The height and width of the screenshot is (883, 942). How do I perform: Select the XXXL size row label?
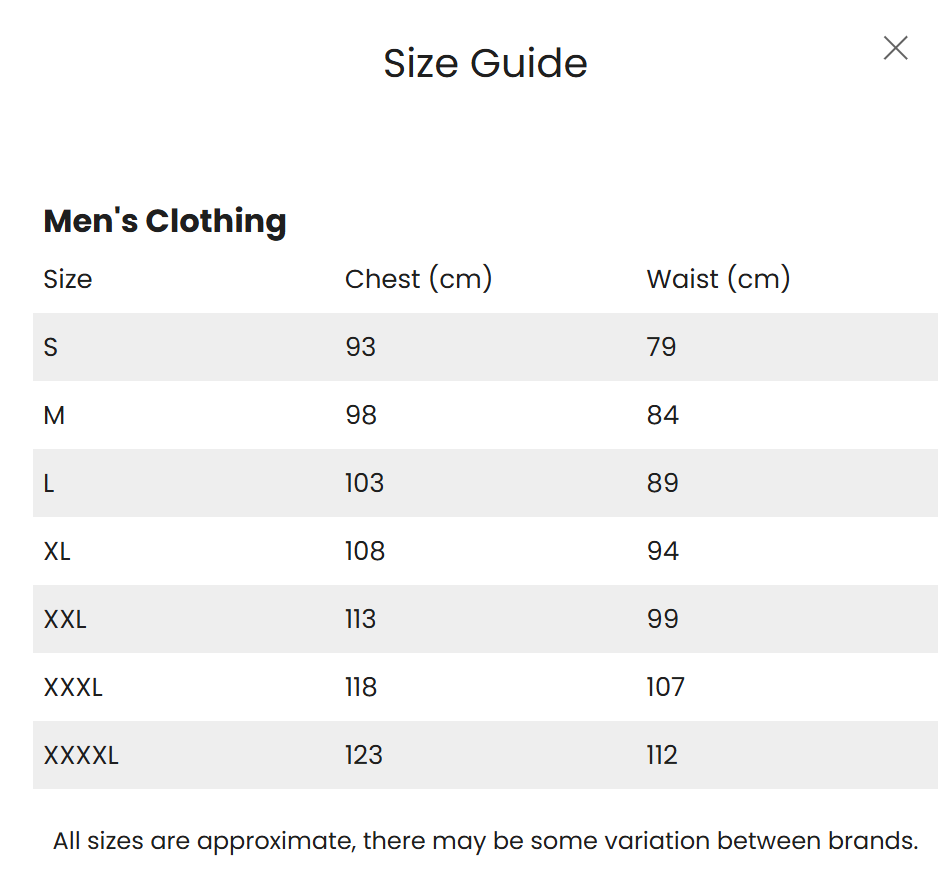click(x=73, y=687)
